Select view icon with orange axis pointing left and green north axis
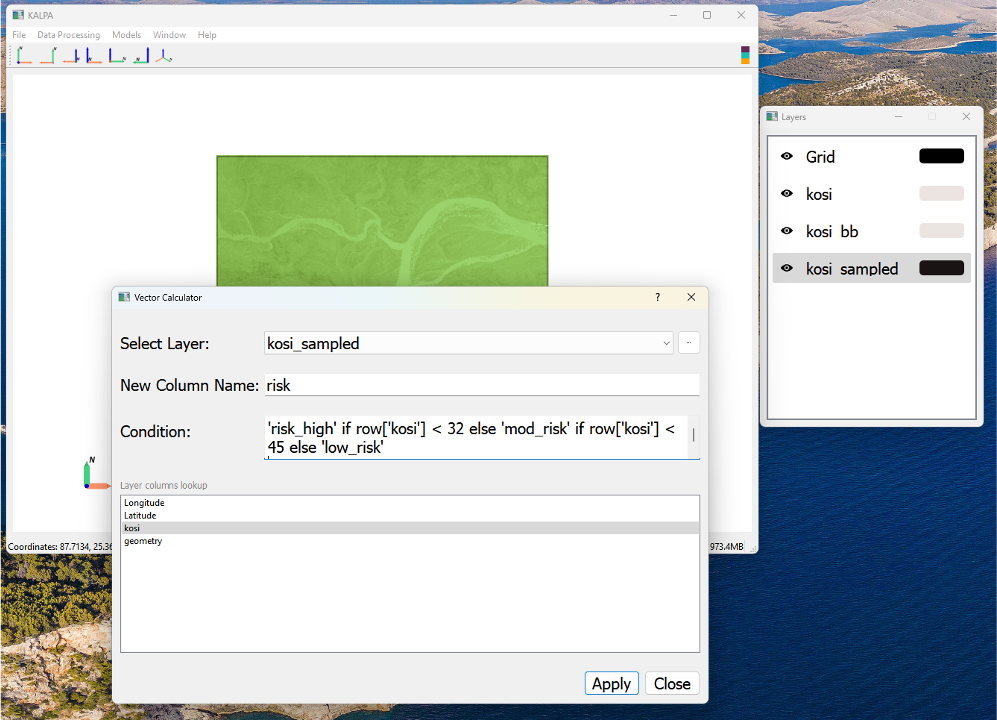The width and height of the screenshot is (997, 720). pyautogui.click(x=48, y=55)
